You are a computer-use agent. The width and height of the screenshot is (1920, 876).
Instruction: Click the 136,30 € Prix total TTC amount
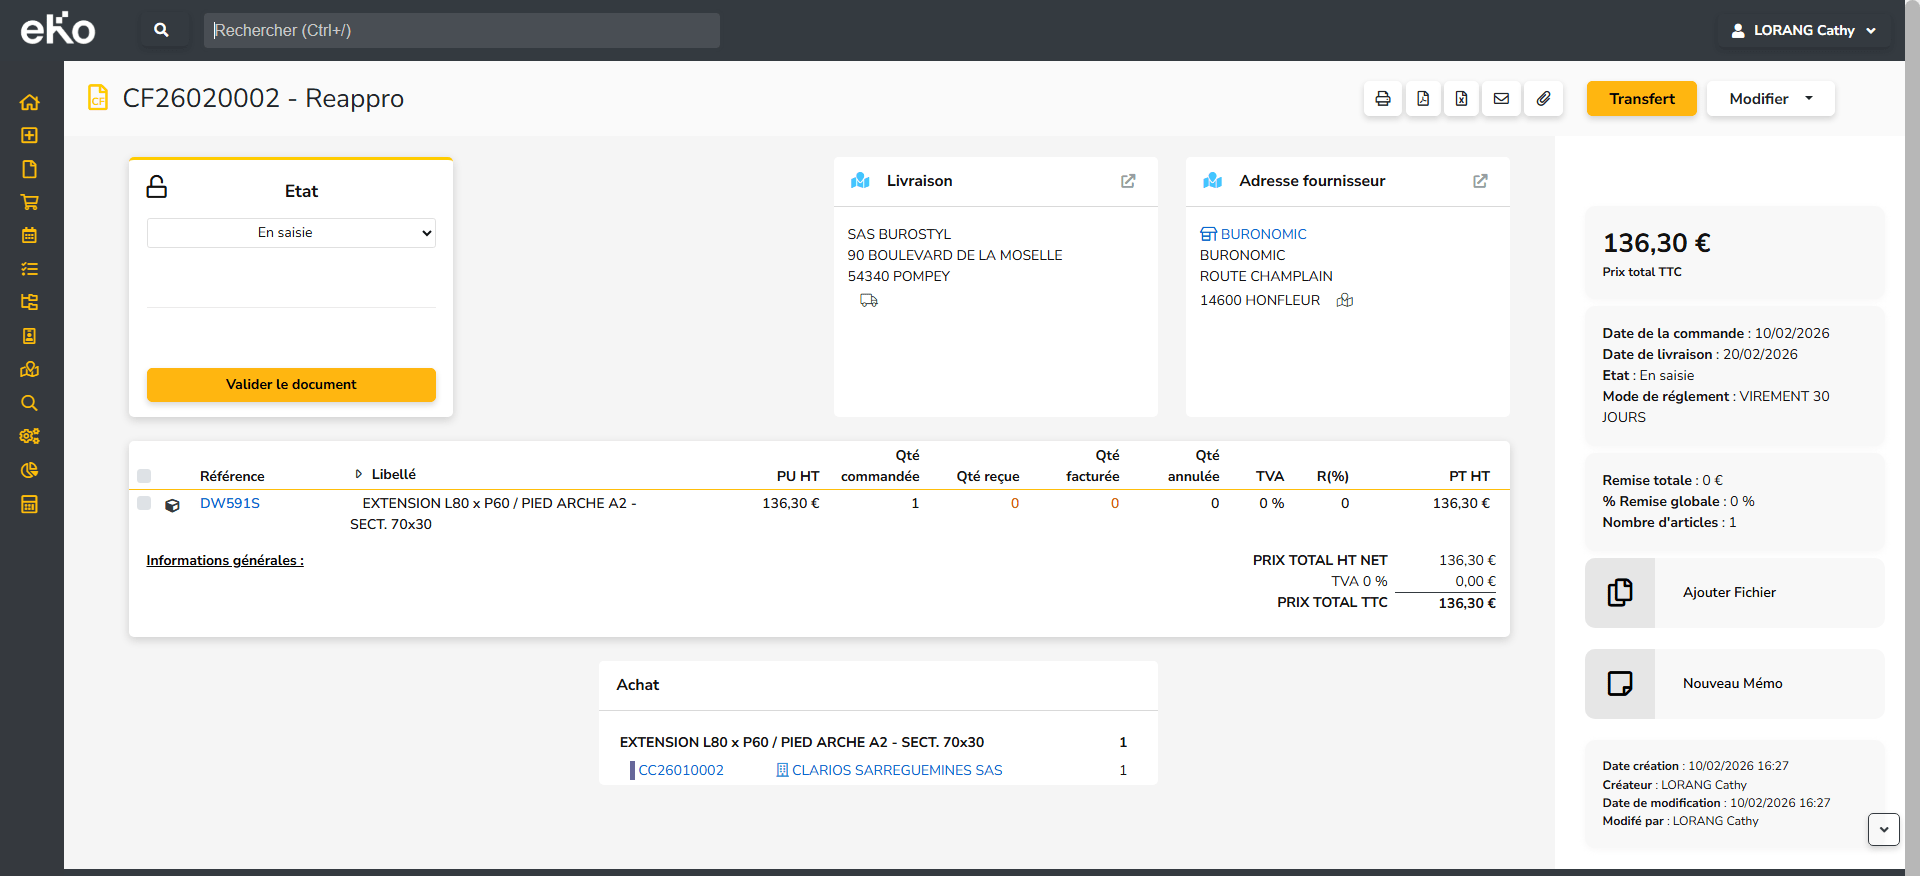(1656, 243)
